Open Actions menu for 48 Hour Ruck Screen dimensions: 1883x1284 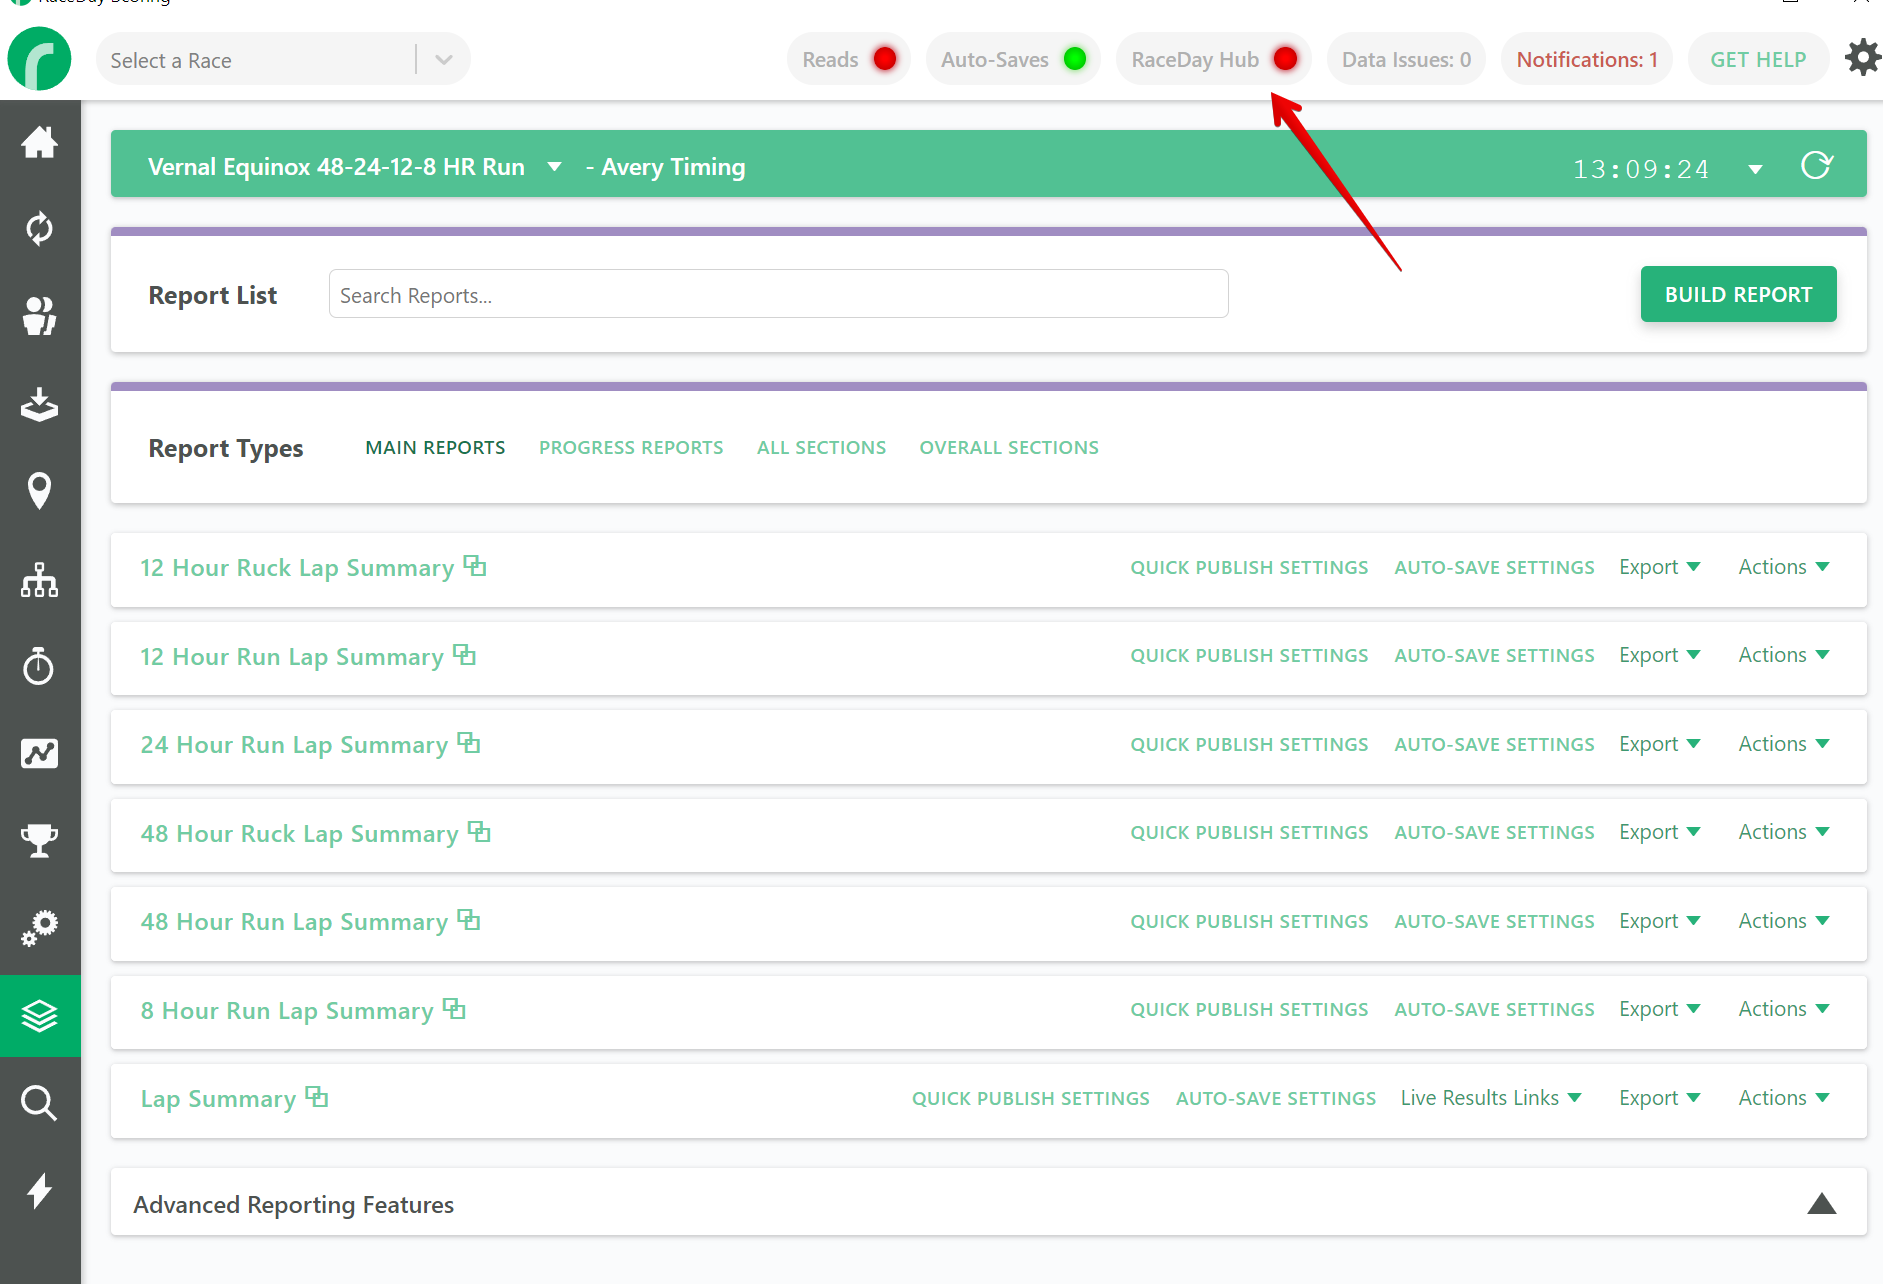(1784, 832)
